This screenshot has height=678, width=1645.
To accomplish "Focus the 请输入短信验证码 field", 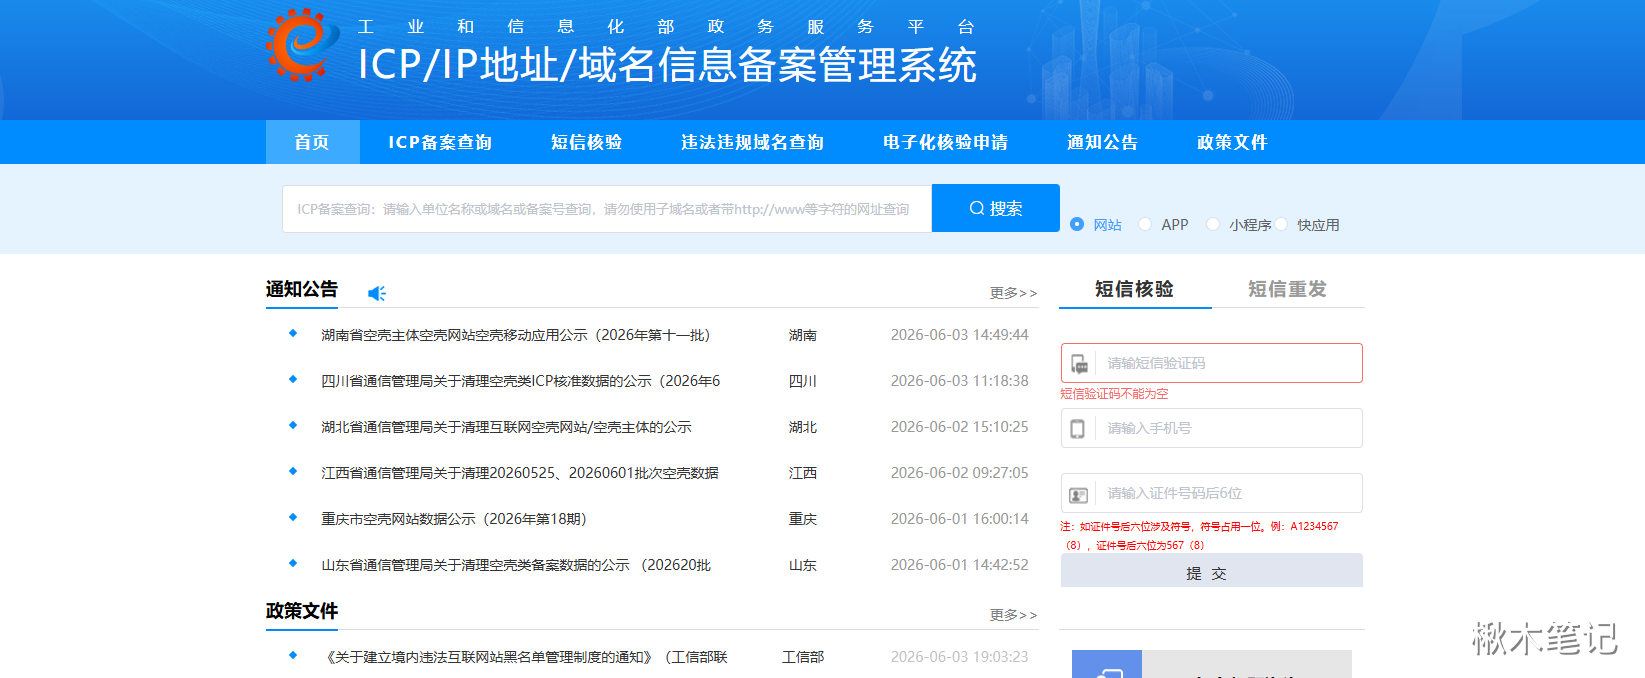I will click(x=1212, y=363).
